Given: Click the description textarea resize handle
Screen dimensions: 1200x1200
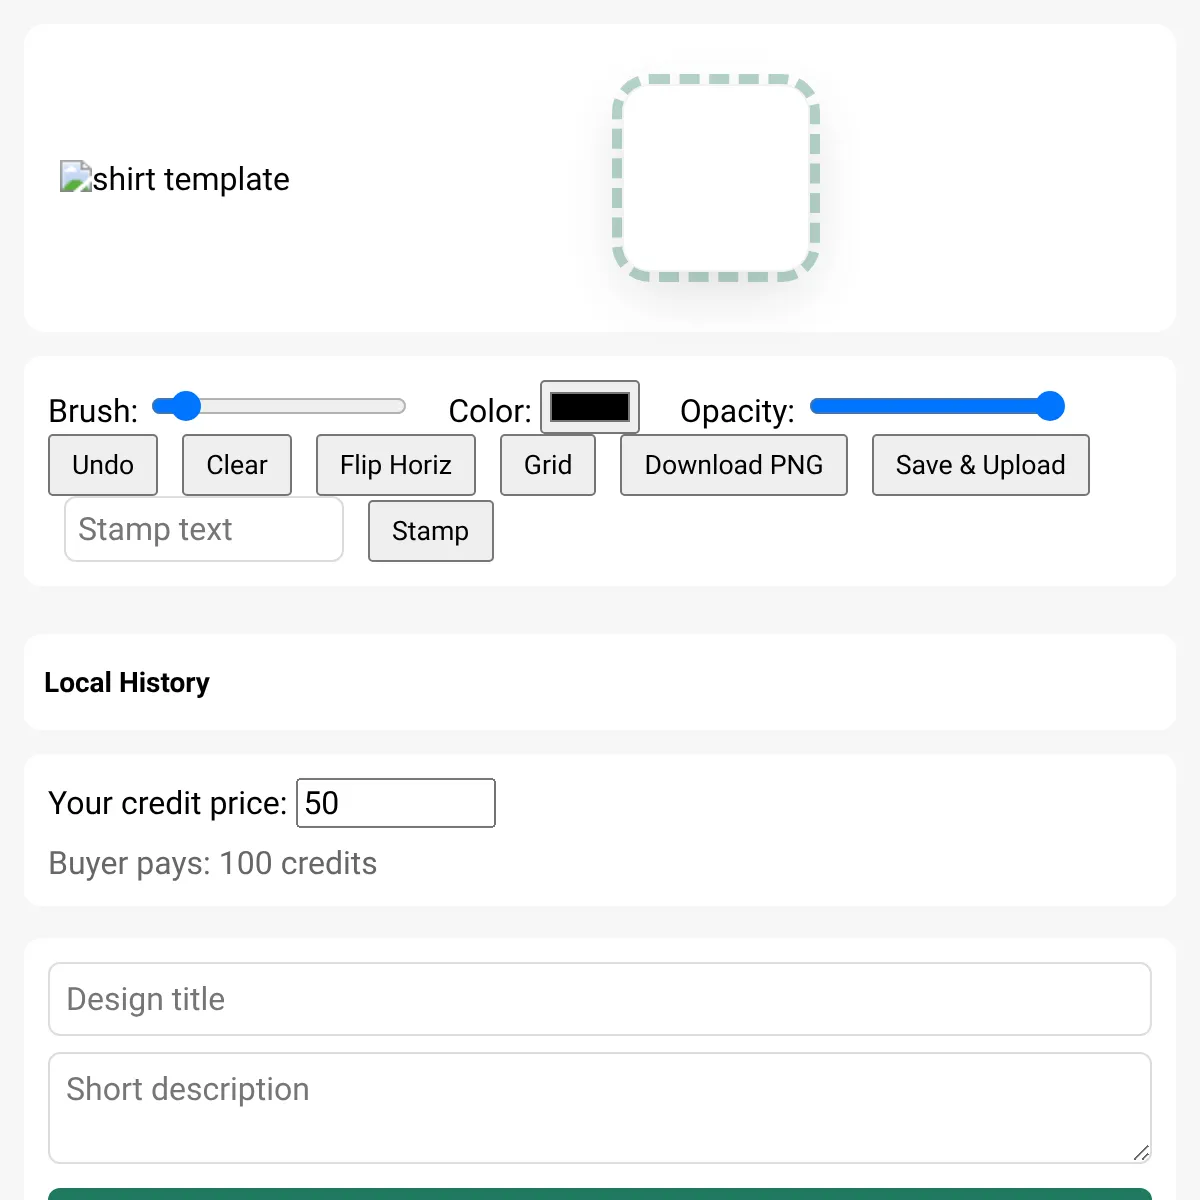Looking at the screenshot, I should pyautogui.click(x=1141, y=1153).
